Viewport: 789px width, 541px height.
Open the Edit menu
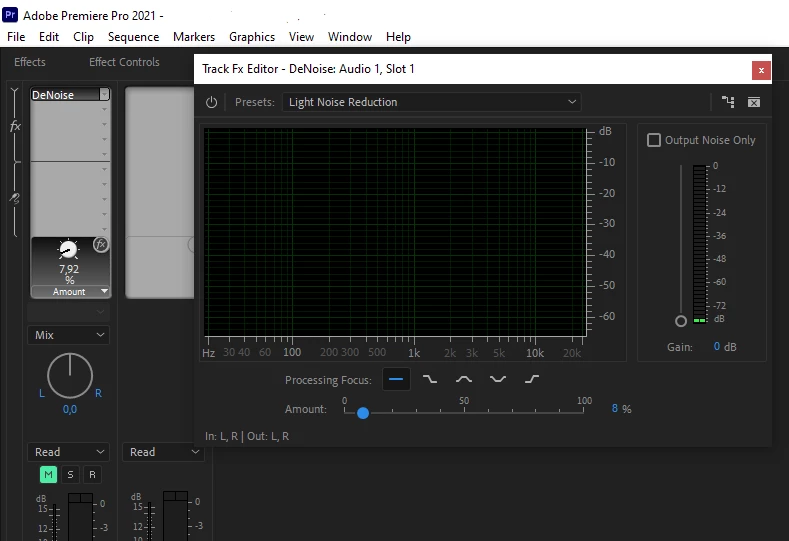coord(49,37)
